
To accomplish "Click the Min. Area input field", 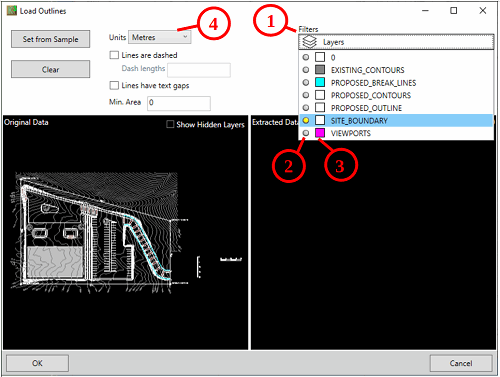I will pyautogui.click(x=179, y=103).
